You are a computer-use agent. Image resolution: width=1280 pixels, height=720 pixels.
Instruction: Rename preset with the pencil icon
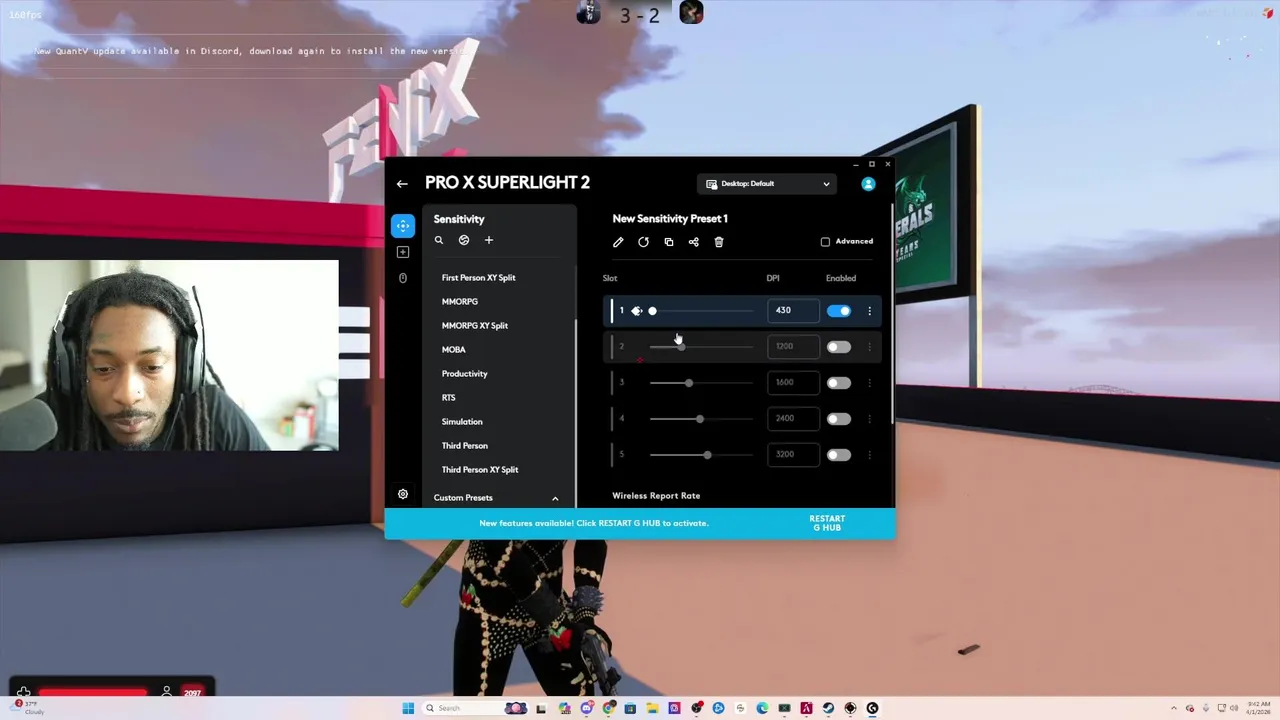click(x=618, y=242)
